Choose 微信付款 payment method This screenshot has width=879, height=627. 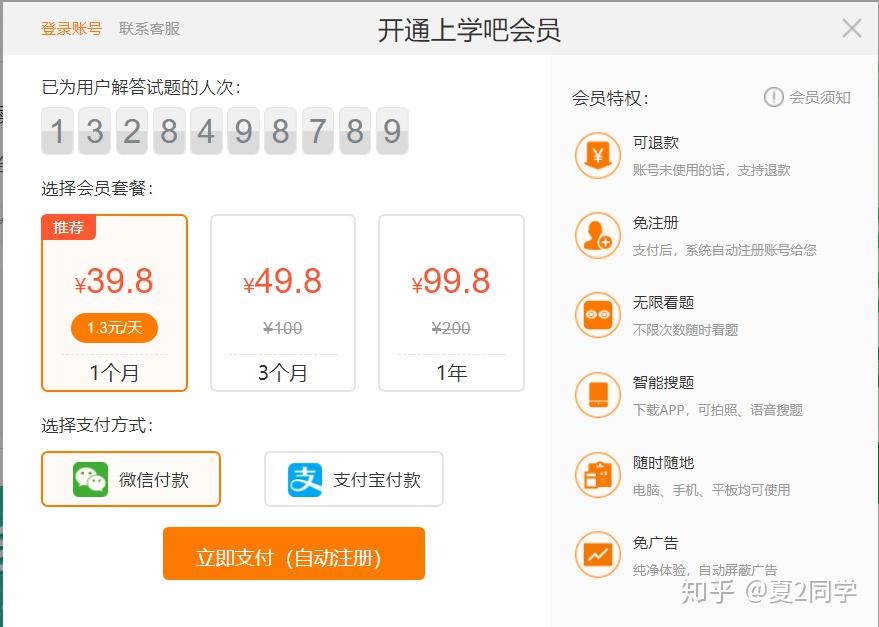131,479
